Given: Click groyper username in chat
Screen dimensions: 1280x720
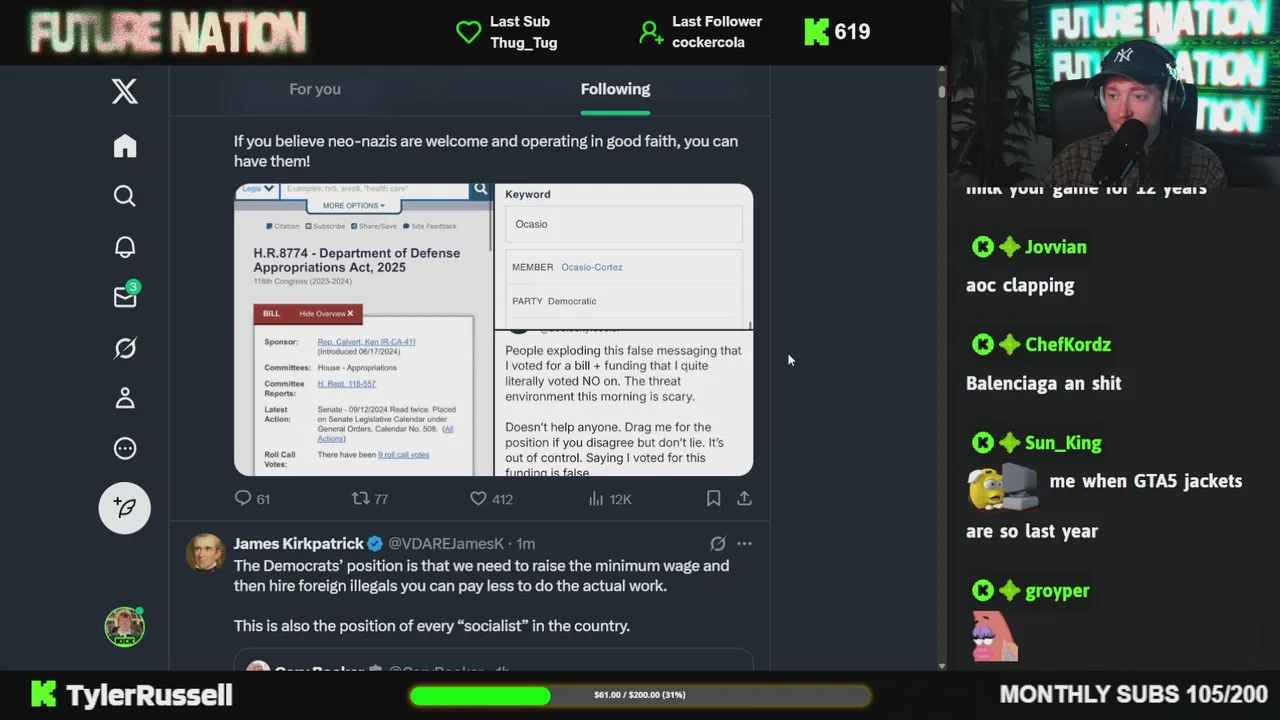Looking at the screenshot, I should tap(1056, 591).
